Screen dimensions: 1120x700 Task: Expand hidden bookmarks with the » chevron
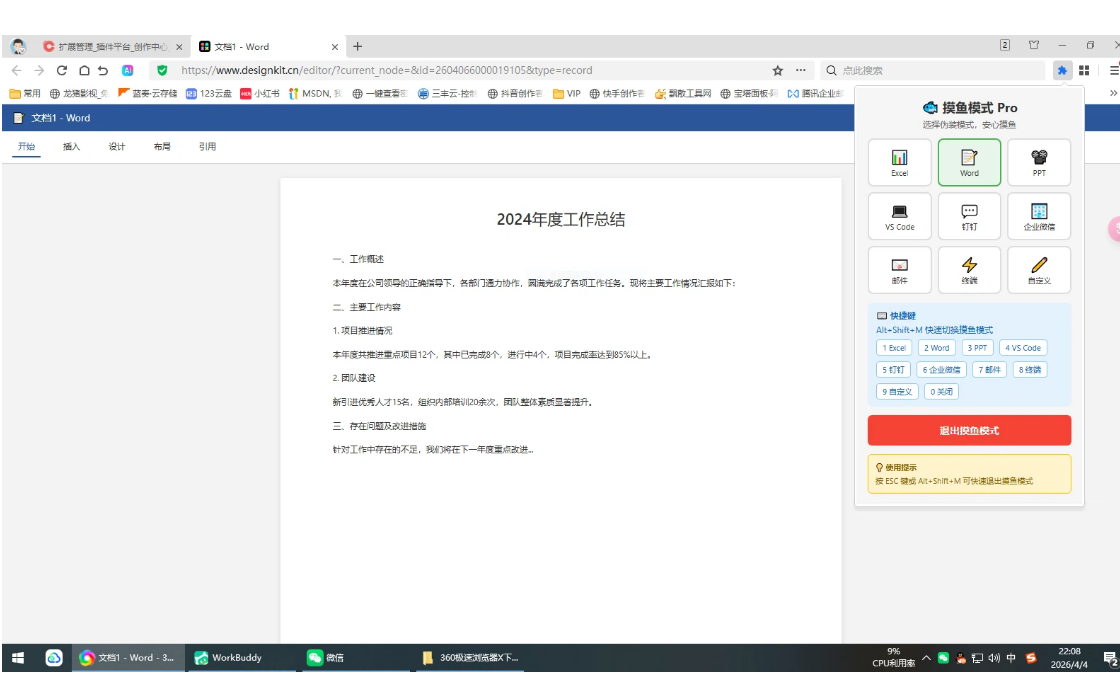click(x=1114, y=93)
